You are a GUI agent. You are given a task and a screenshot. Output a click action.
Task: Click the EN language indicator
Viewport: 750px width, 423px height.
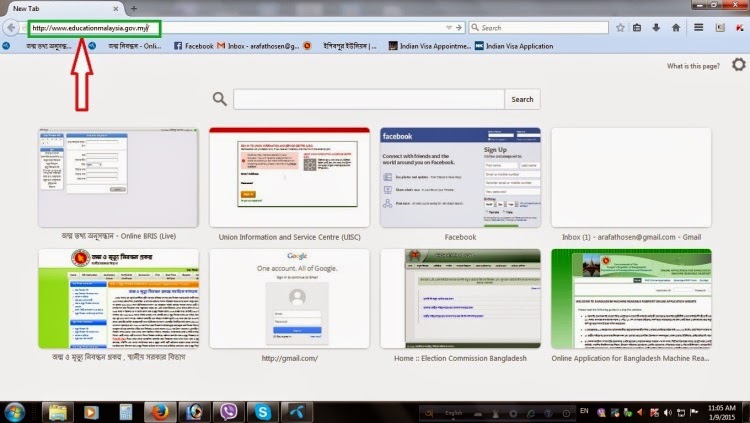(x=584, y=411)
